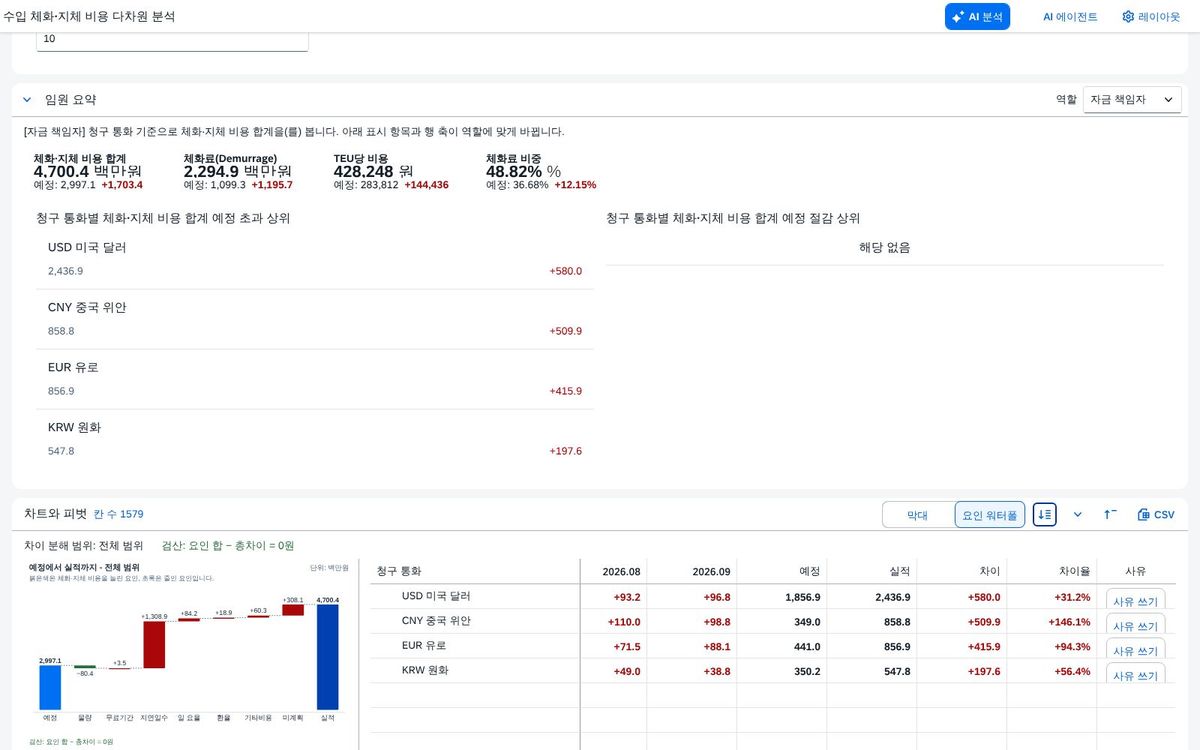
Task: Select CNY 중국 위안 in the summary list
Action: tap(315, 319)
